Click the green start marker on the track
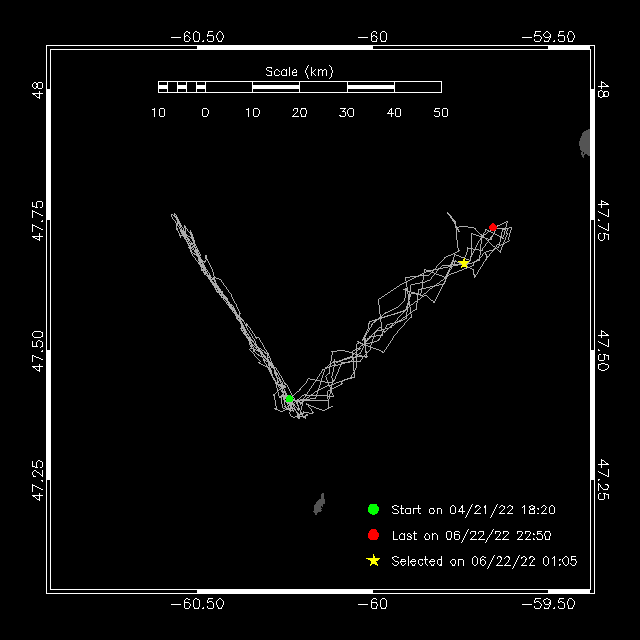This screenshot has width=640, height=640. coord(289,399)
